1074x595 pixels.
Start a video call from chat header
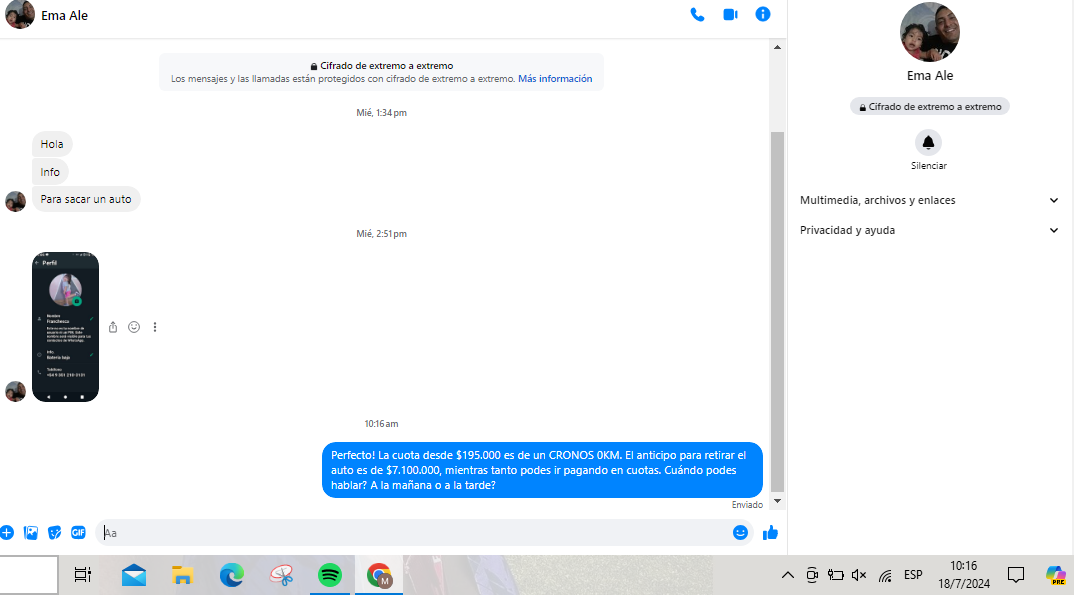(730, 15)
